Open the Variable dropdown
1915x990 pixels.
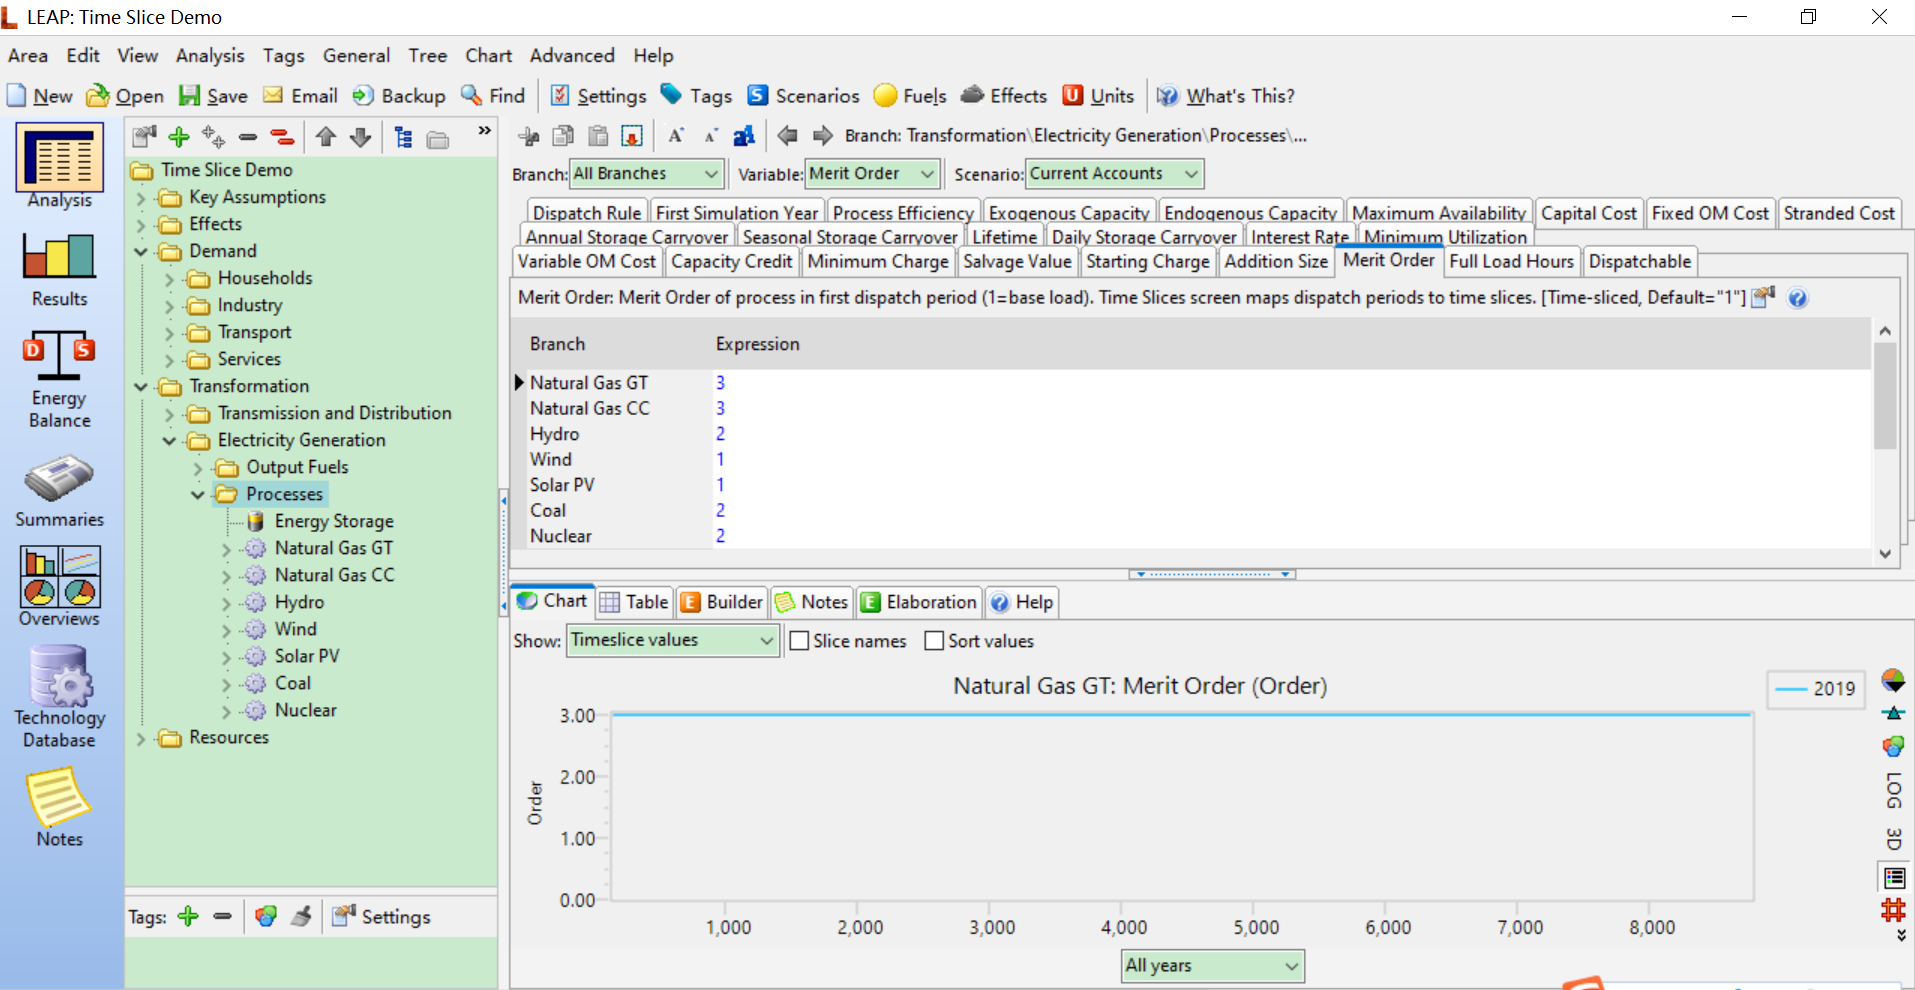(872, 174)
